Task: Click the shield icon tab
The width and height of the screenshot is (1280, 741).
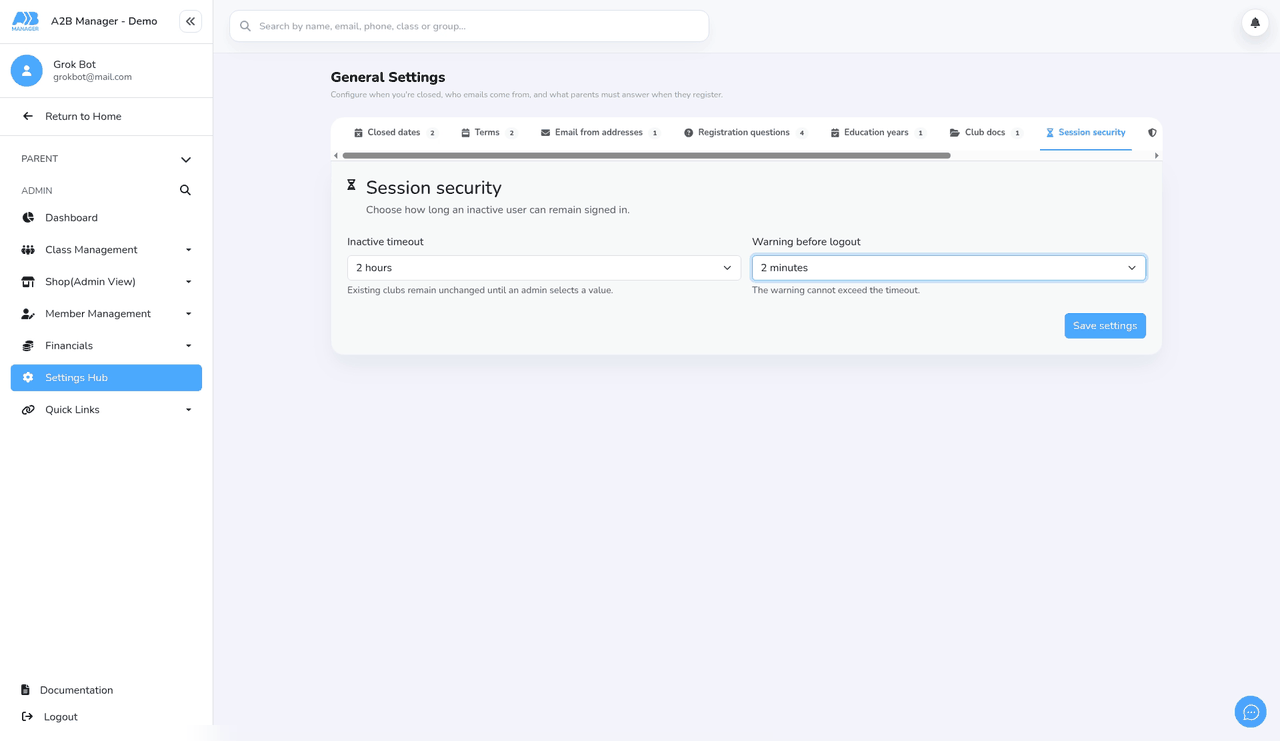Action: tap(1152, 132)
